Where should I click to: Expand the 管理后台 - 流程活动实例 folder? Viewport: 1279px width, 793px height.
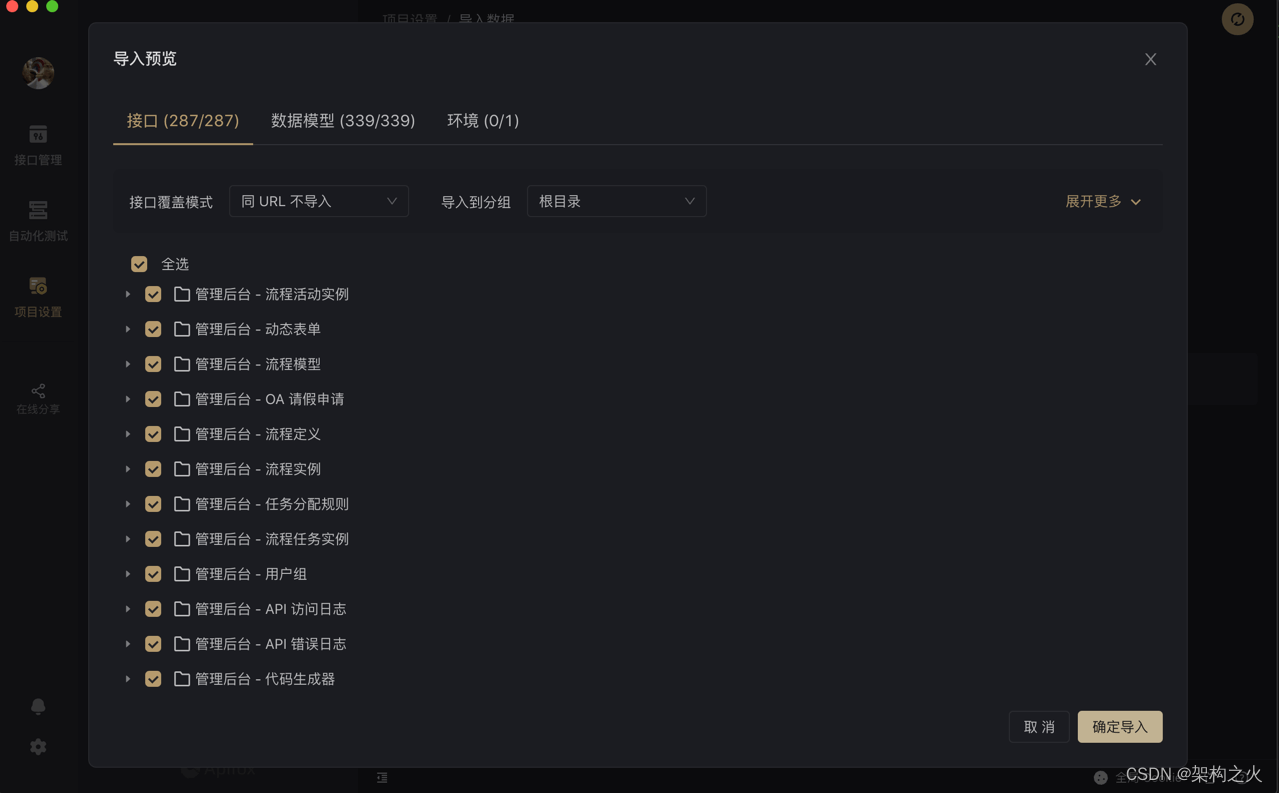pyautogui.click(x=128, y=294)
